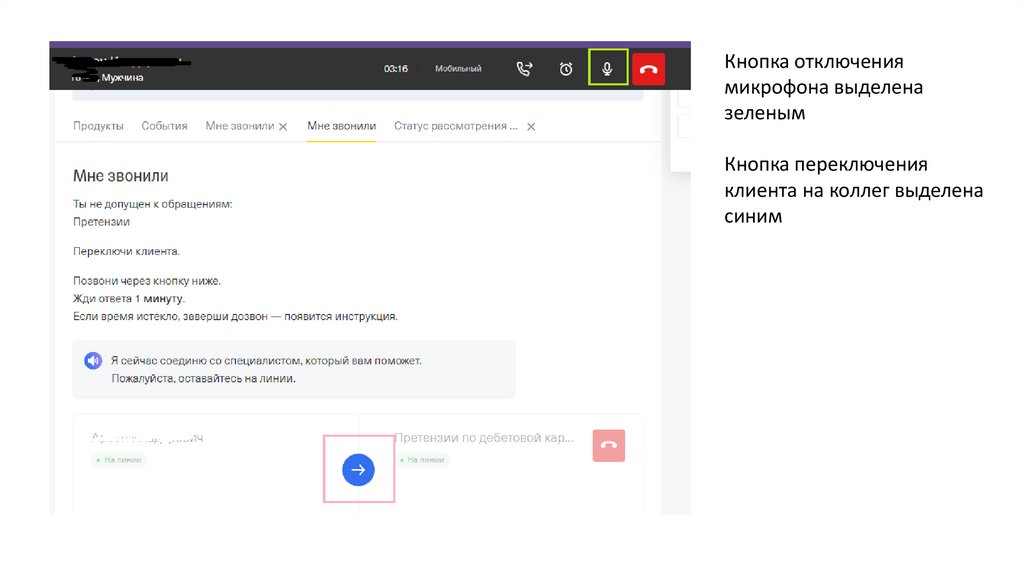The width and height of the screenshot is (1024, 574).
Task: Select the active Мне звонили tab
Action: [x=341, y=126]
